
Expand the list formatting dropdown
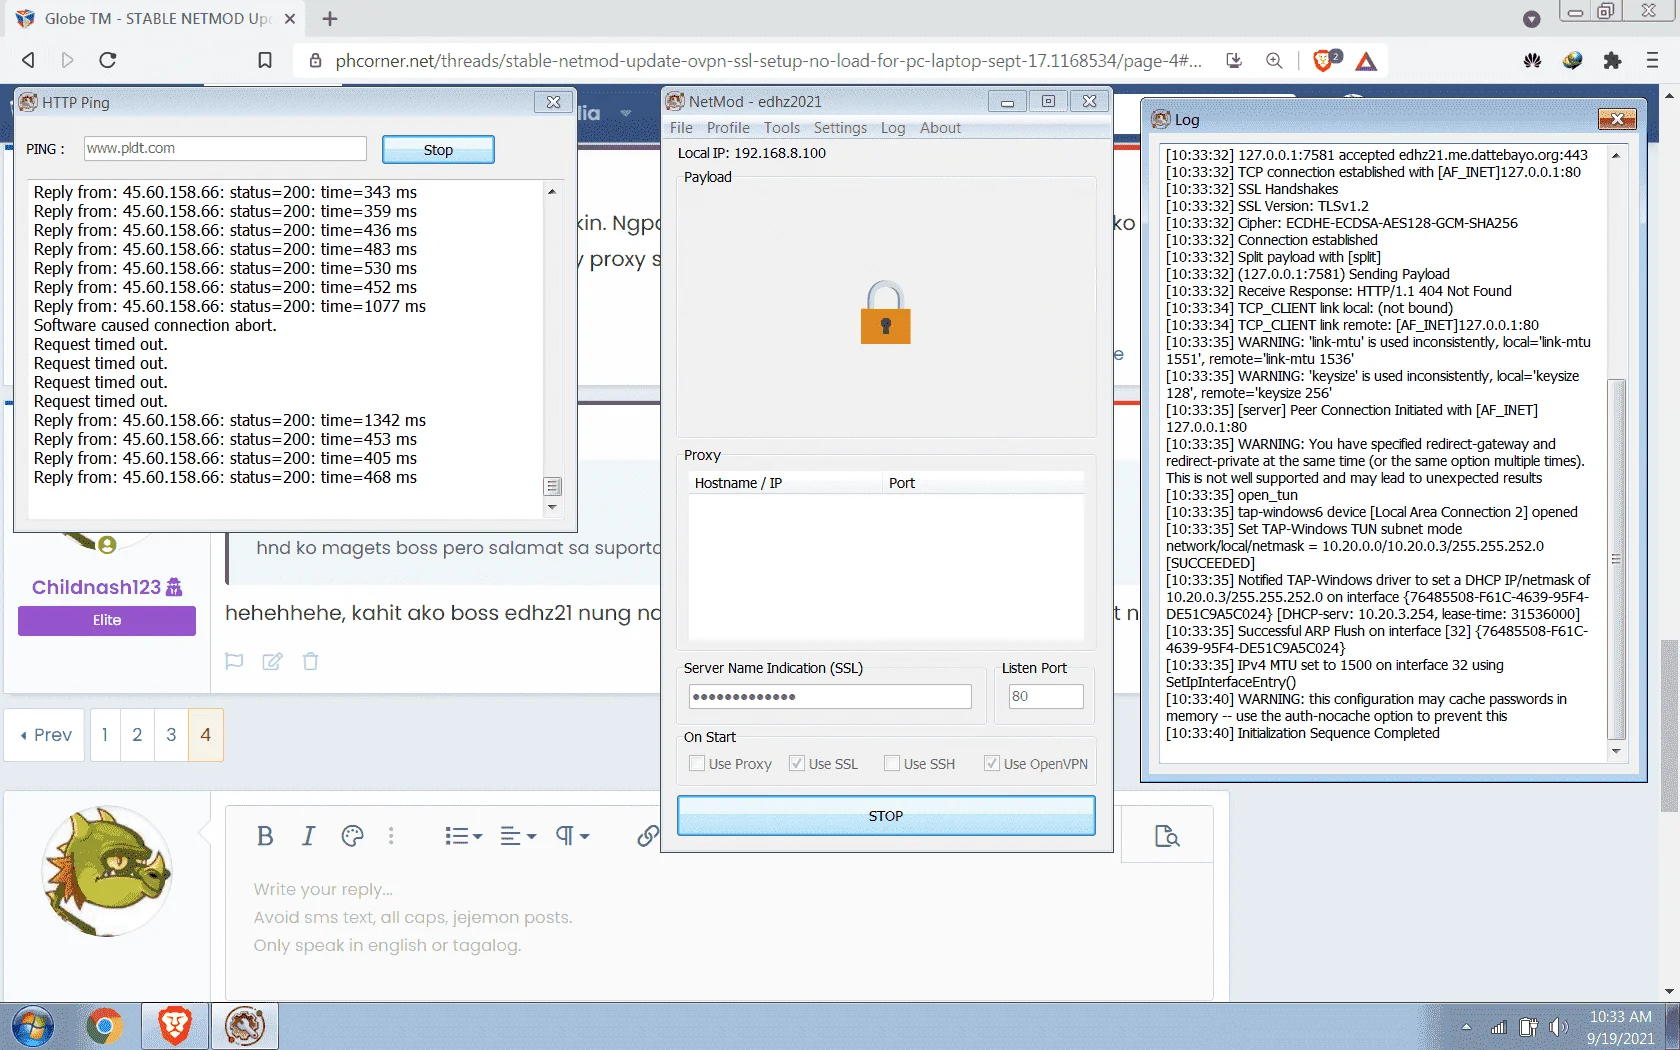click(463, 836)
